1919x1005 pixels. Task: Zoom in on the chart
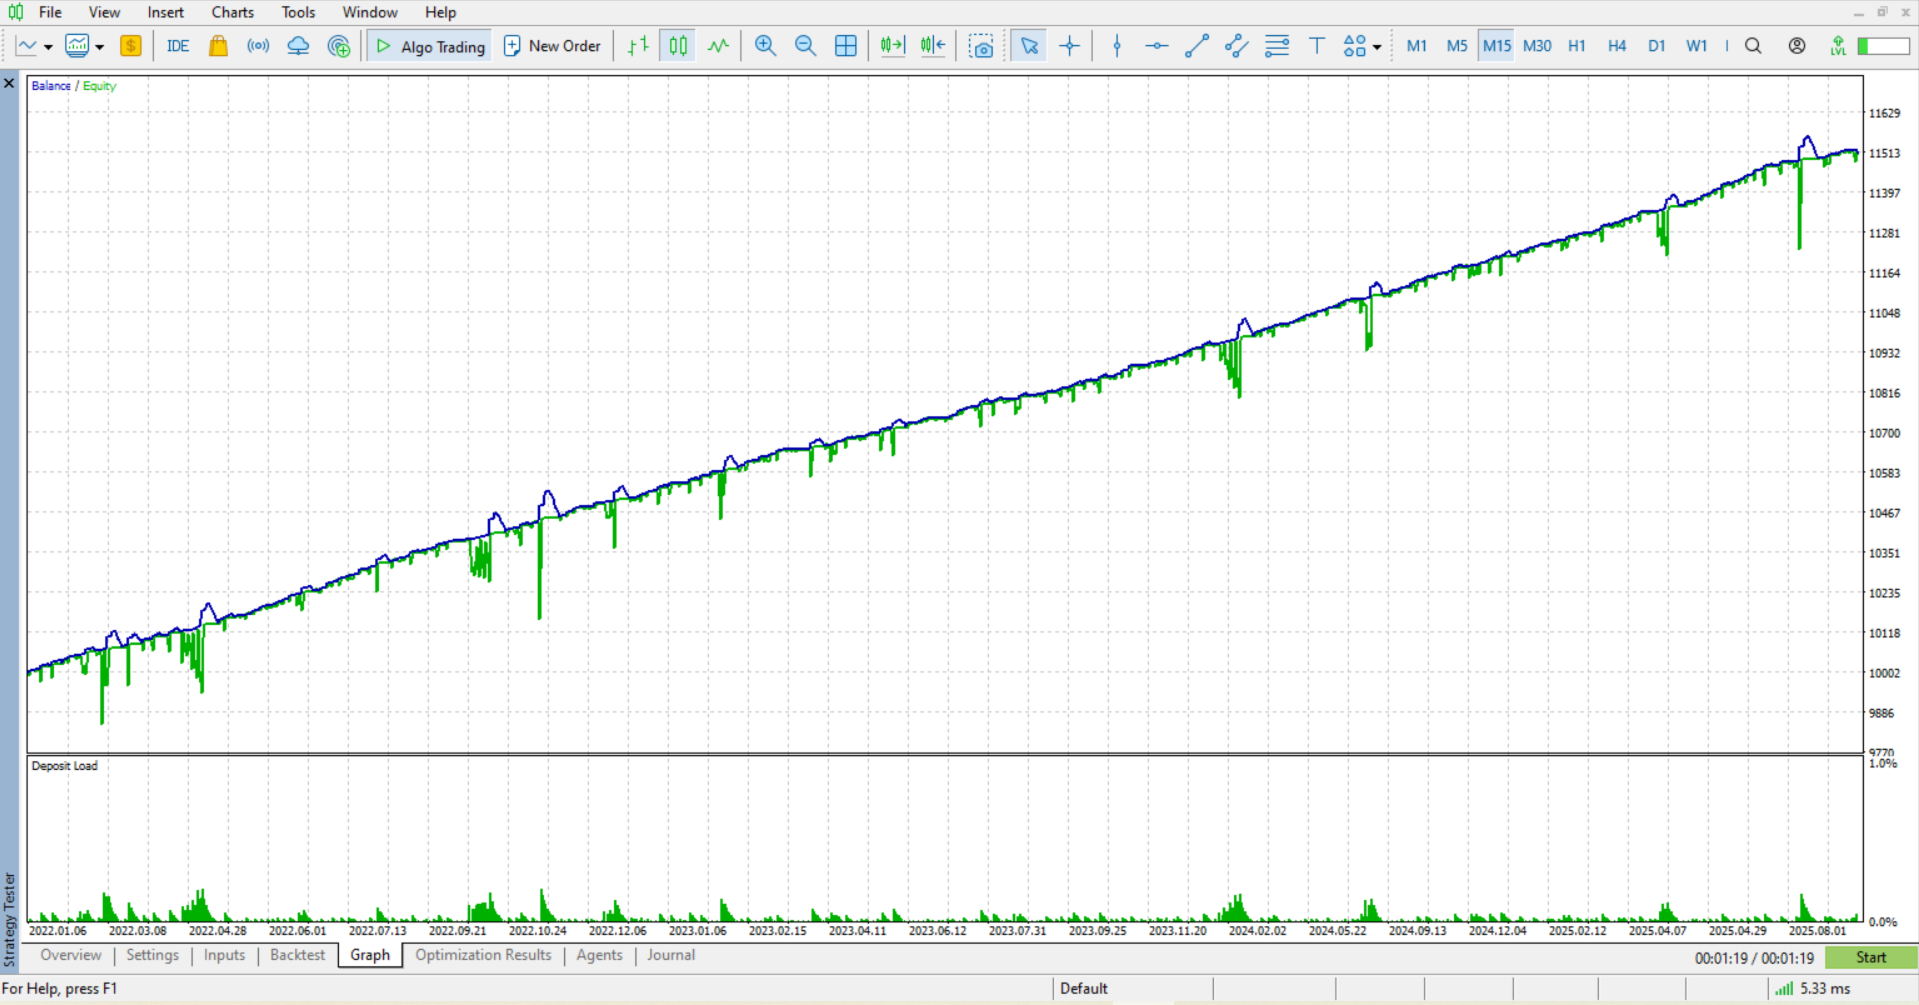point(765,46)
